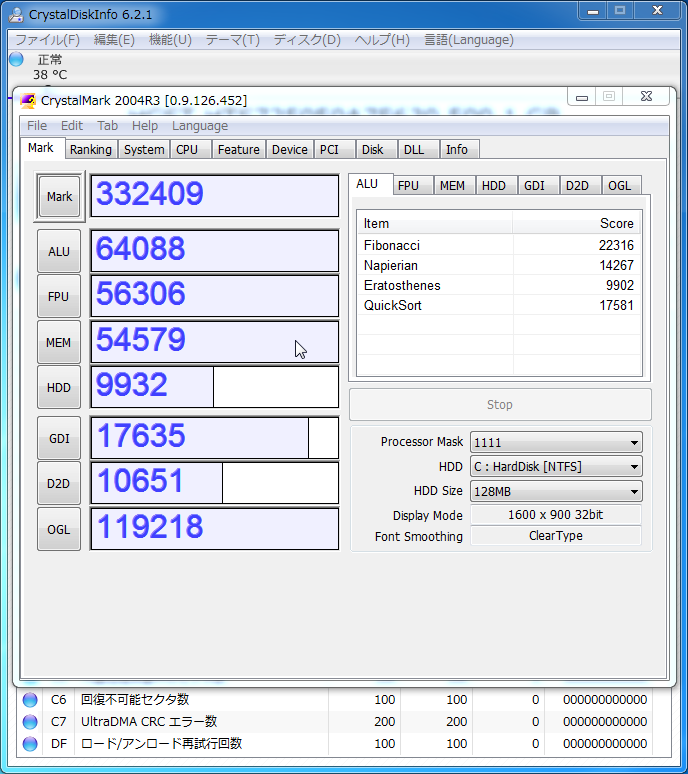
Task: Open the Help menu in CrystalMark
Action: click(x=145, y=126)
